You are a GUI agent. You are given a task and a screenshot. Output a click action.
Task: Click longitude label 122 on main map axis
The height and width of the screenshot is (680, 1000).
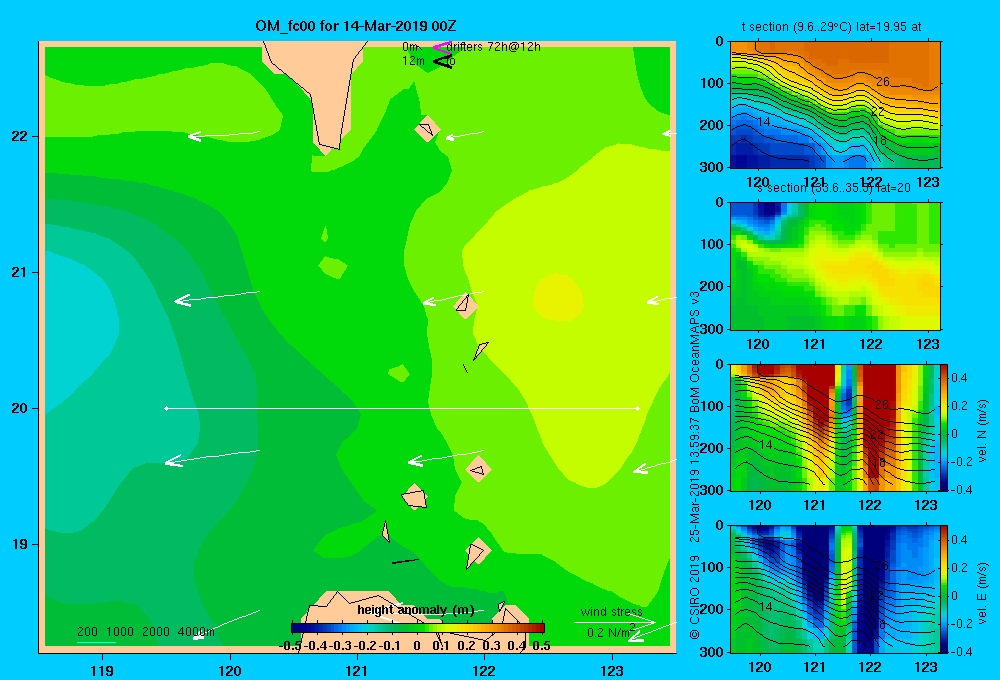(x=484, y=670)
